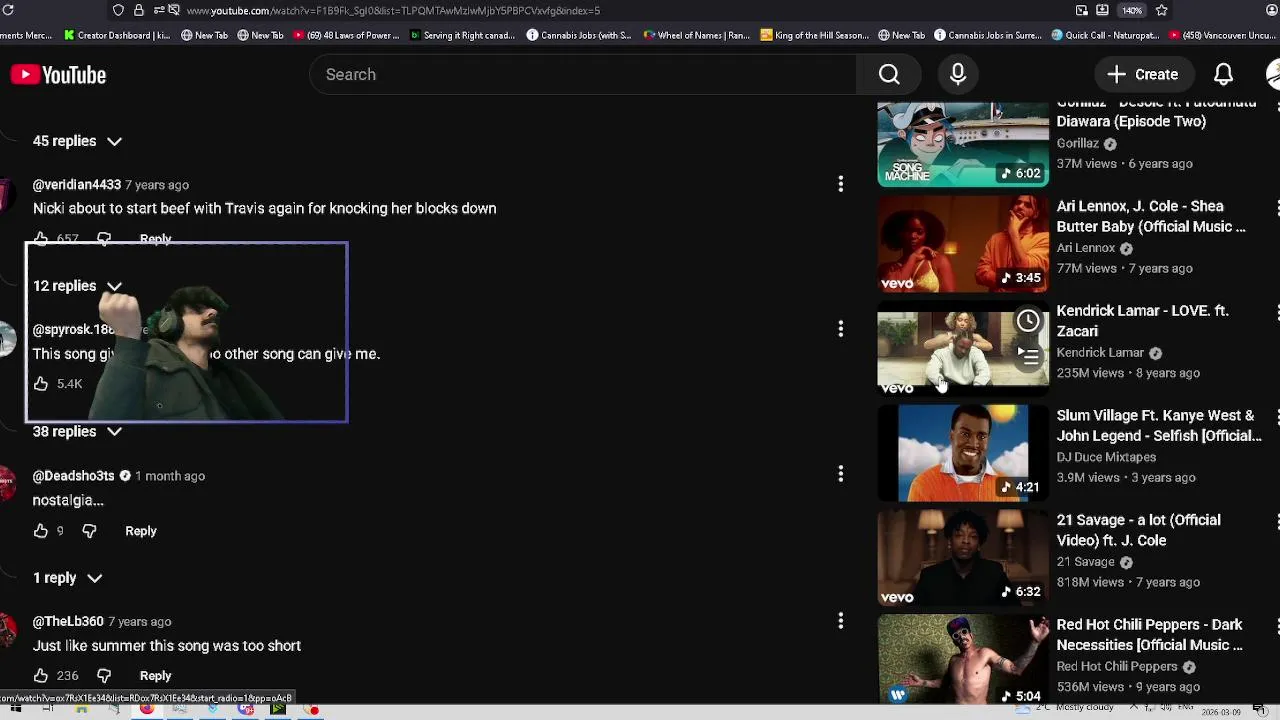Open the YouTube home logo
Screen dimensions: 1280x720
point(58,75)
